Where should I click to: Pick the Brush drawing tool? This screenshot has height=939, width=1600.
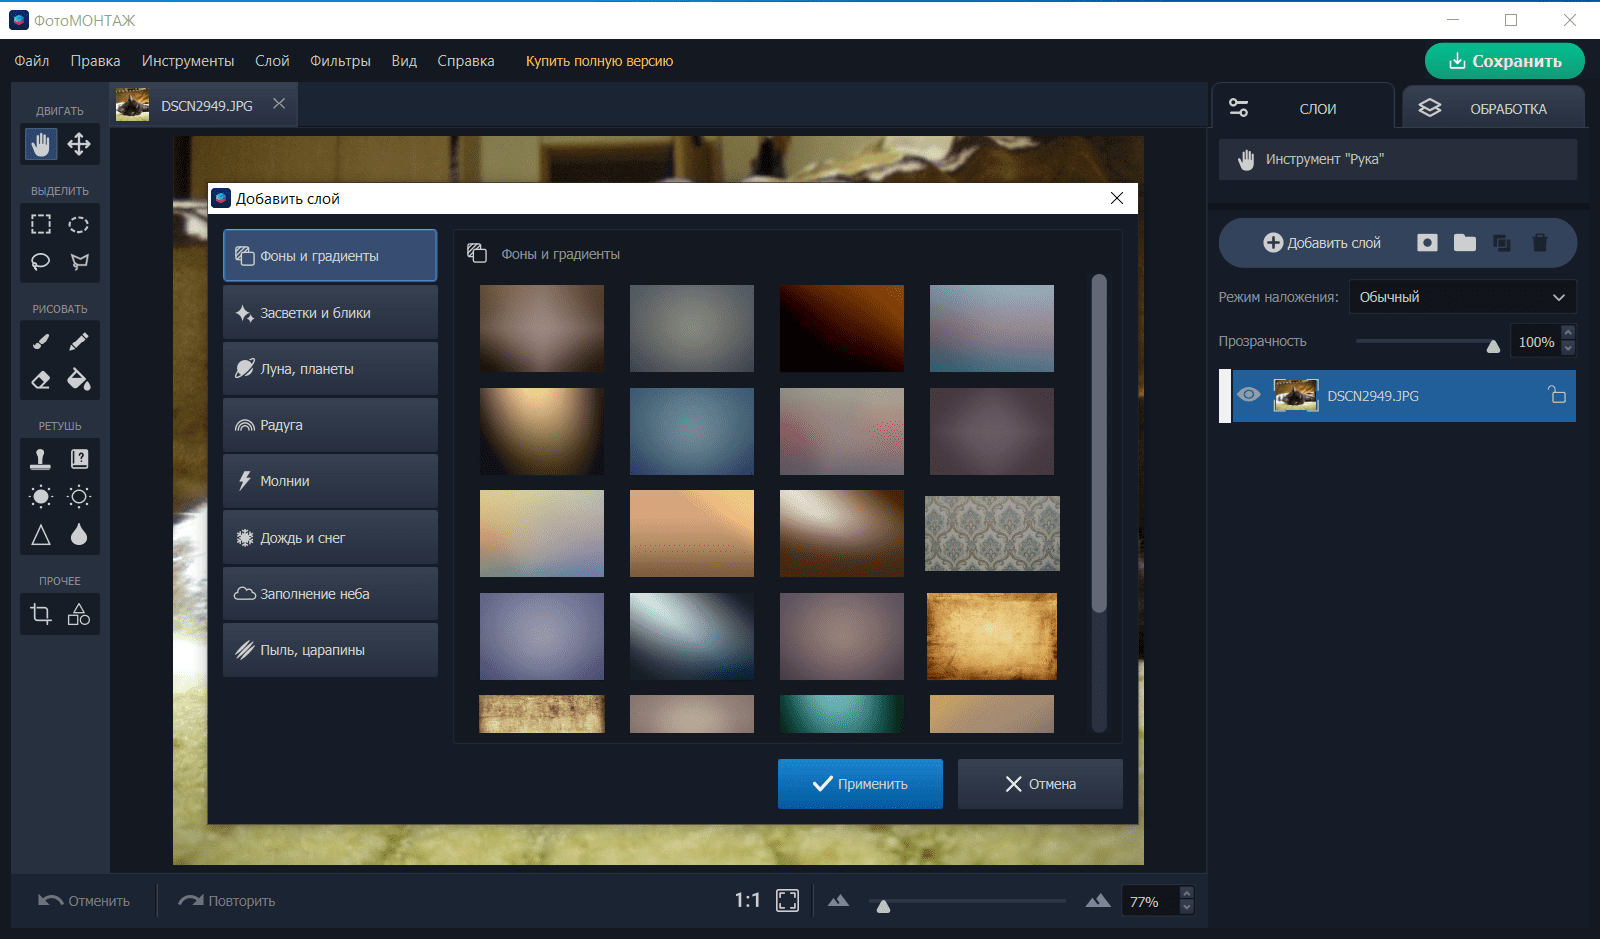coord(41,342)
